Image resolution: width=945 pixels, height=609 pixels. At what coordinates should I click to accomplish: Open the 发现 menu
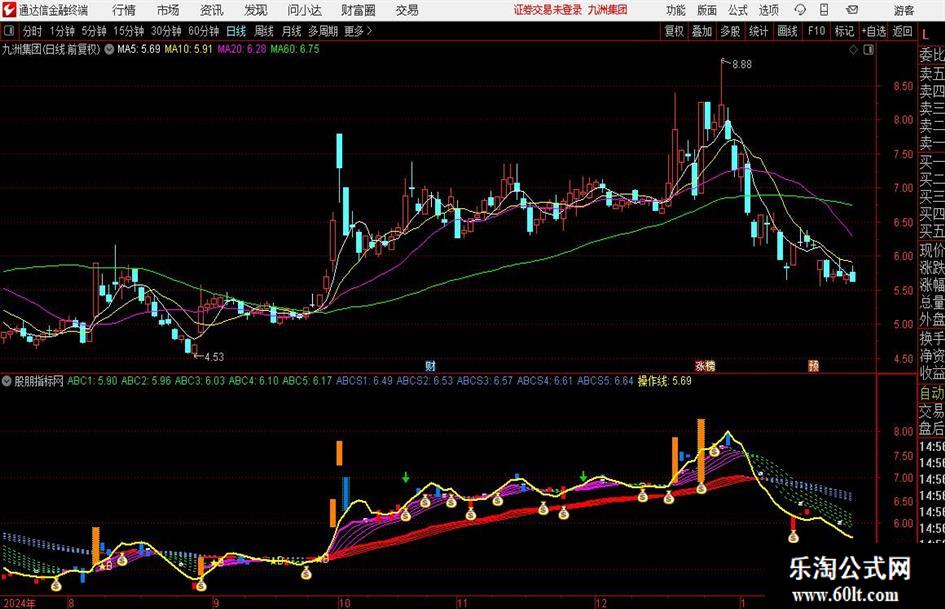[256, 10]
